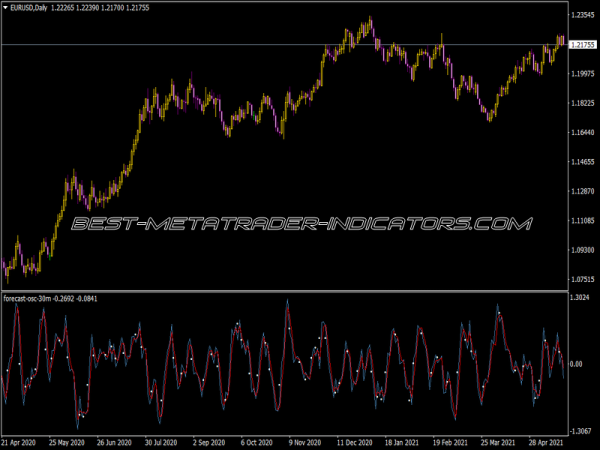Click the oscillator -1.3067 scale label
600x450 pixels.
581,430
